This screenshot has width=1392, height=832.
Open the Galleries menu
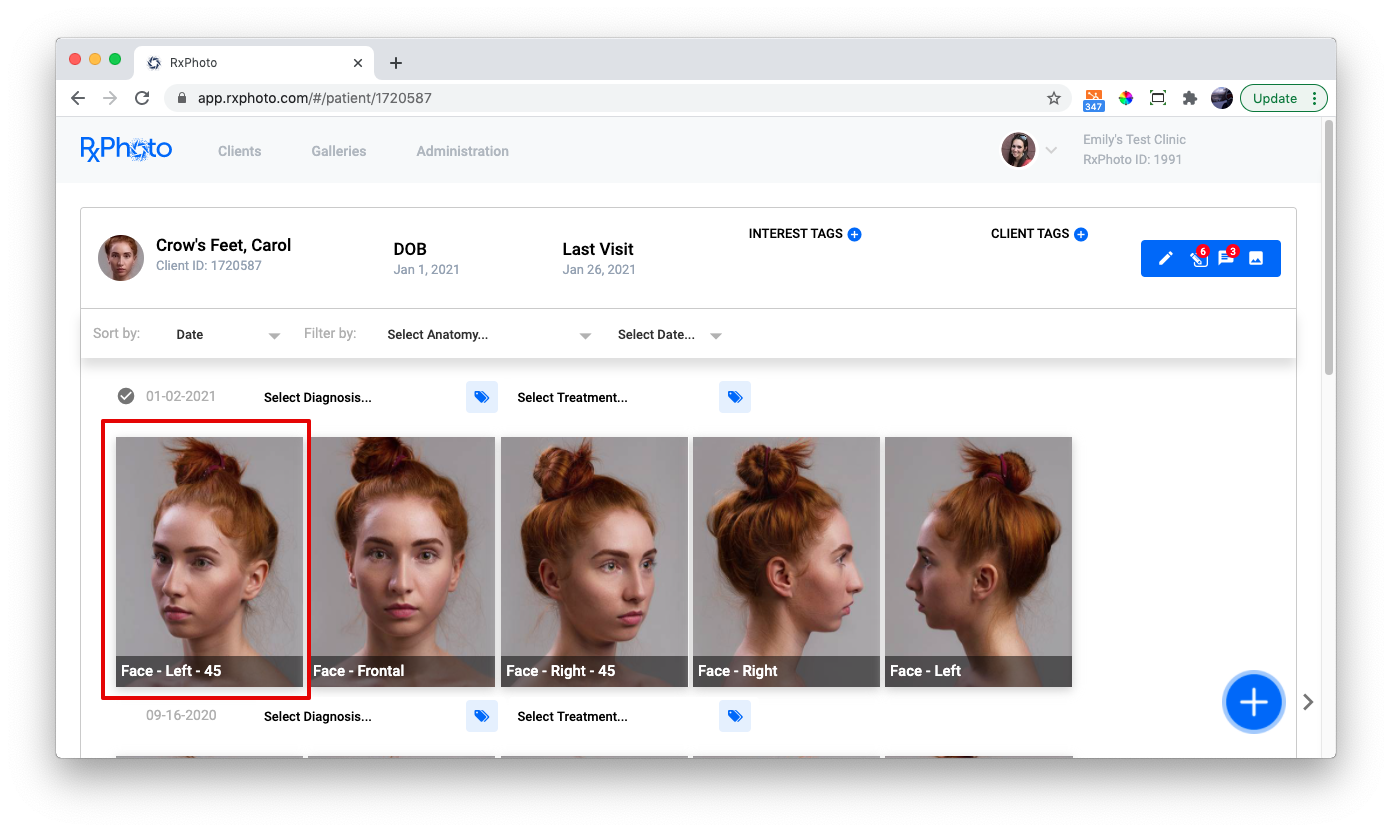point(339,151)
